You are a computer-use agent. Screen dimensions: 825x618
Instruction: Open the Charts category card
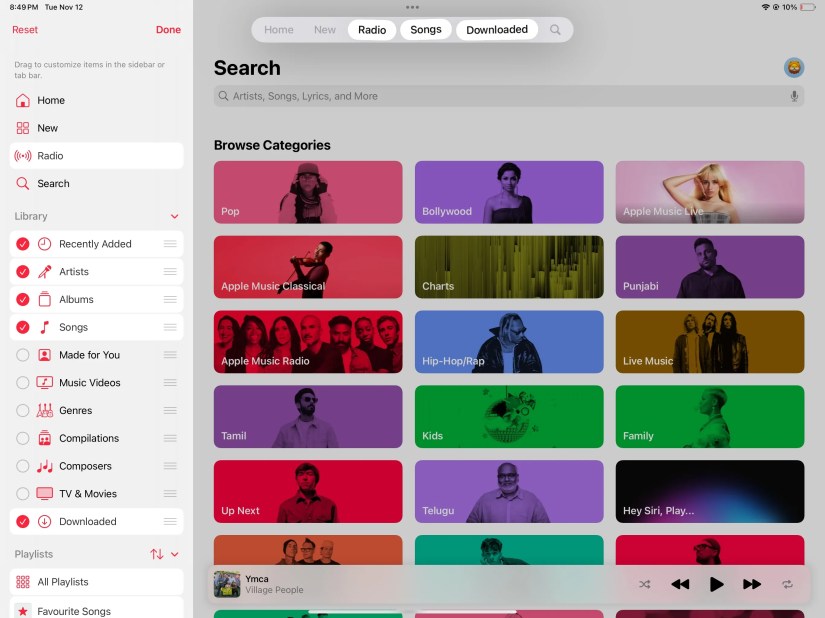pos(509,267)
